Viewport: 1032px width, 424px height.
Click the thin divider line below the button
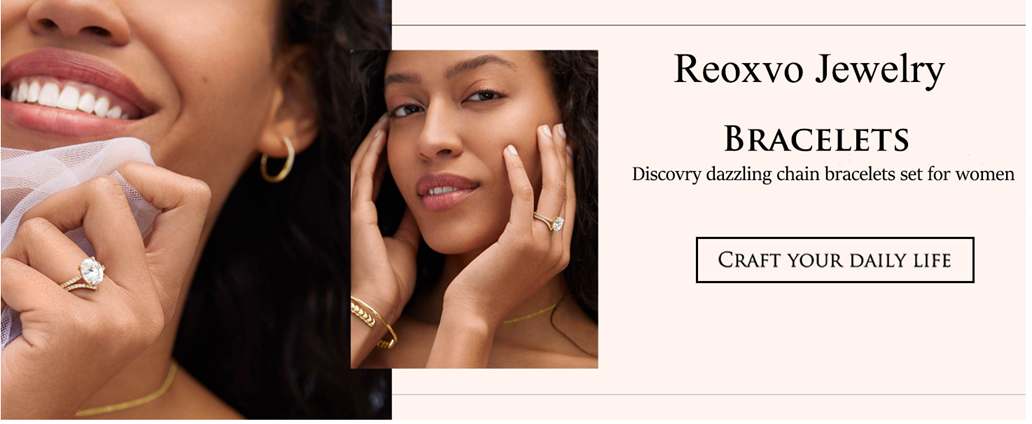pyautogui.click(x=709, y=394)
